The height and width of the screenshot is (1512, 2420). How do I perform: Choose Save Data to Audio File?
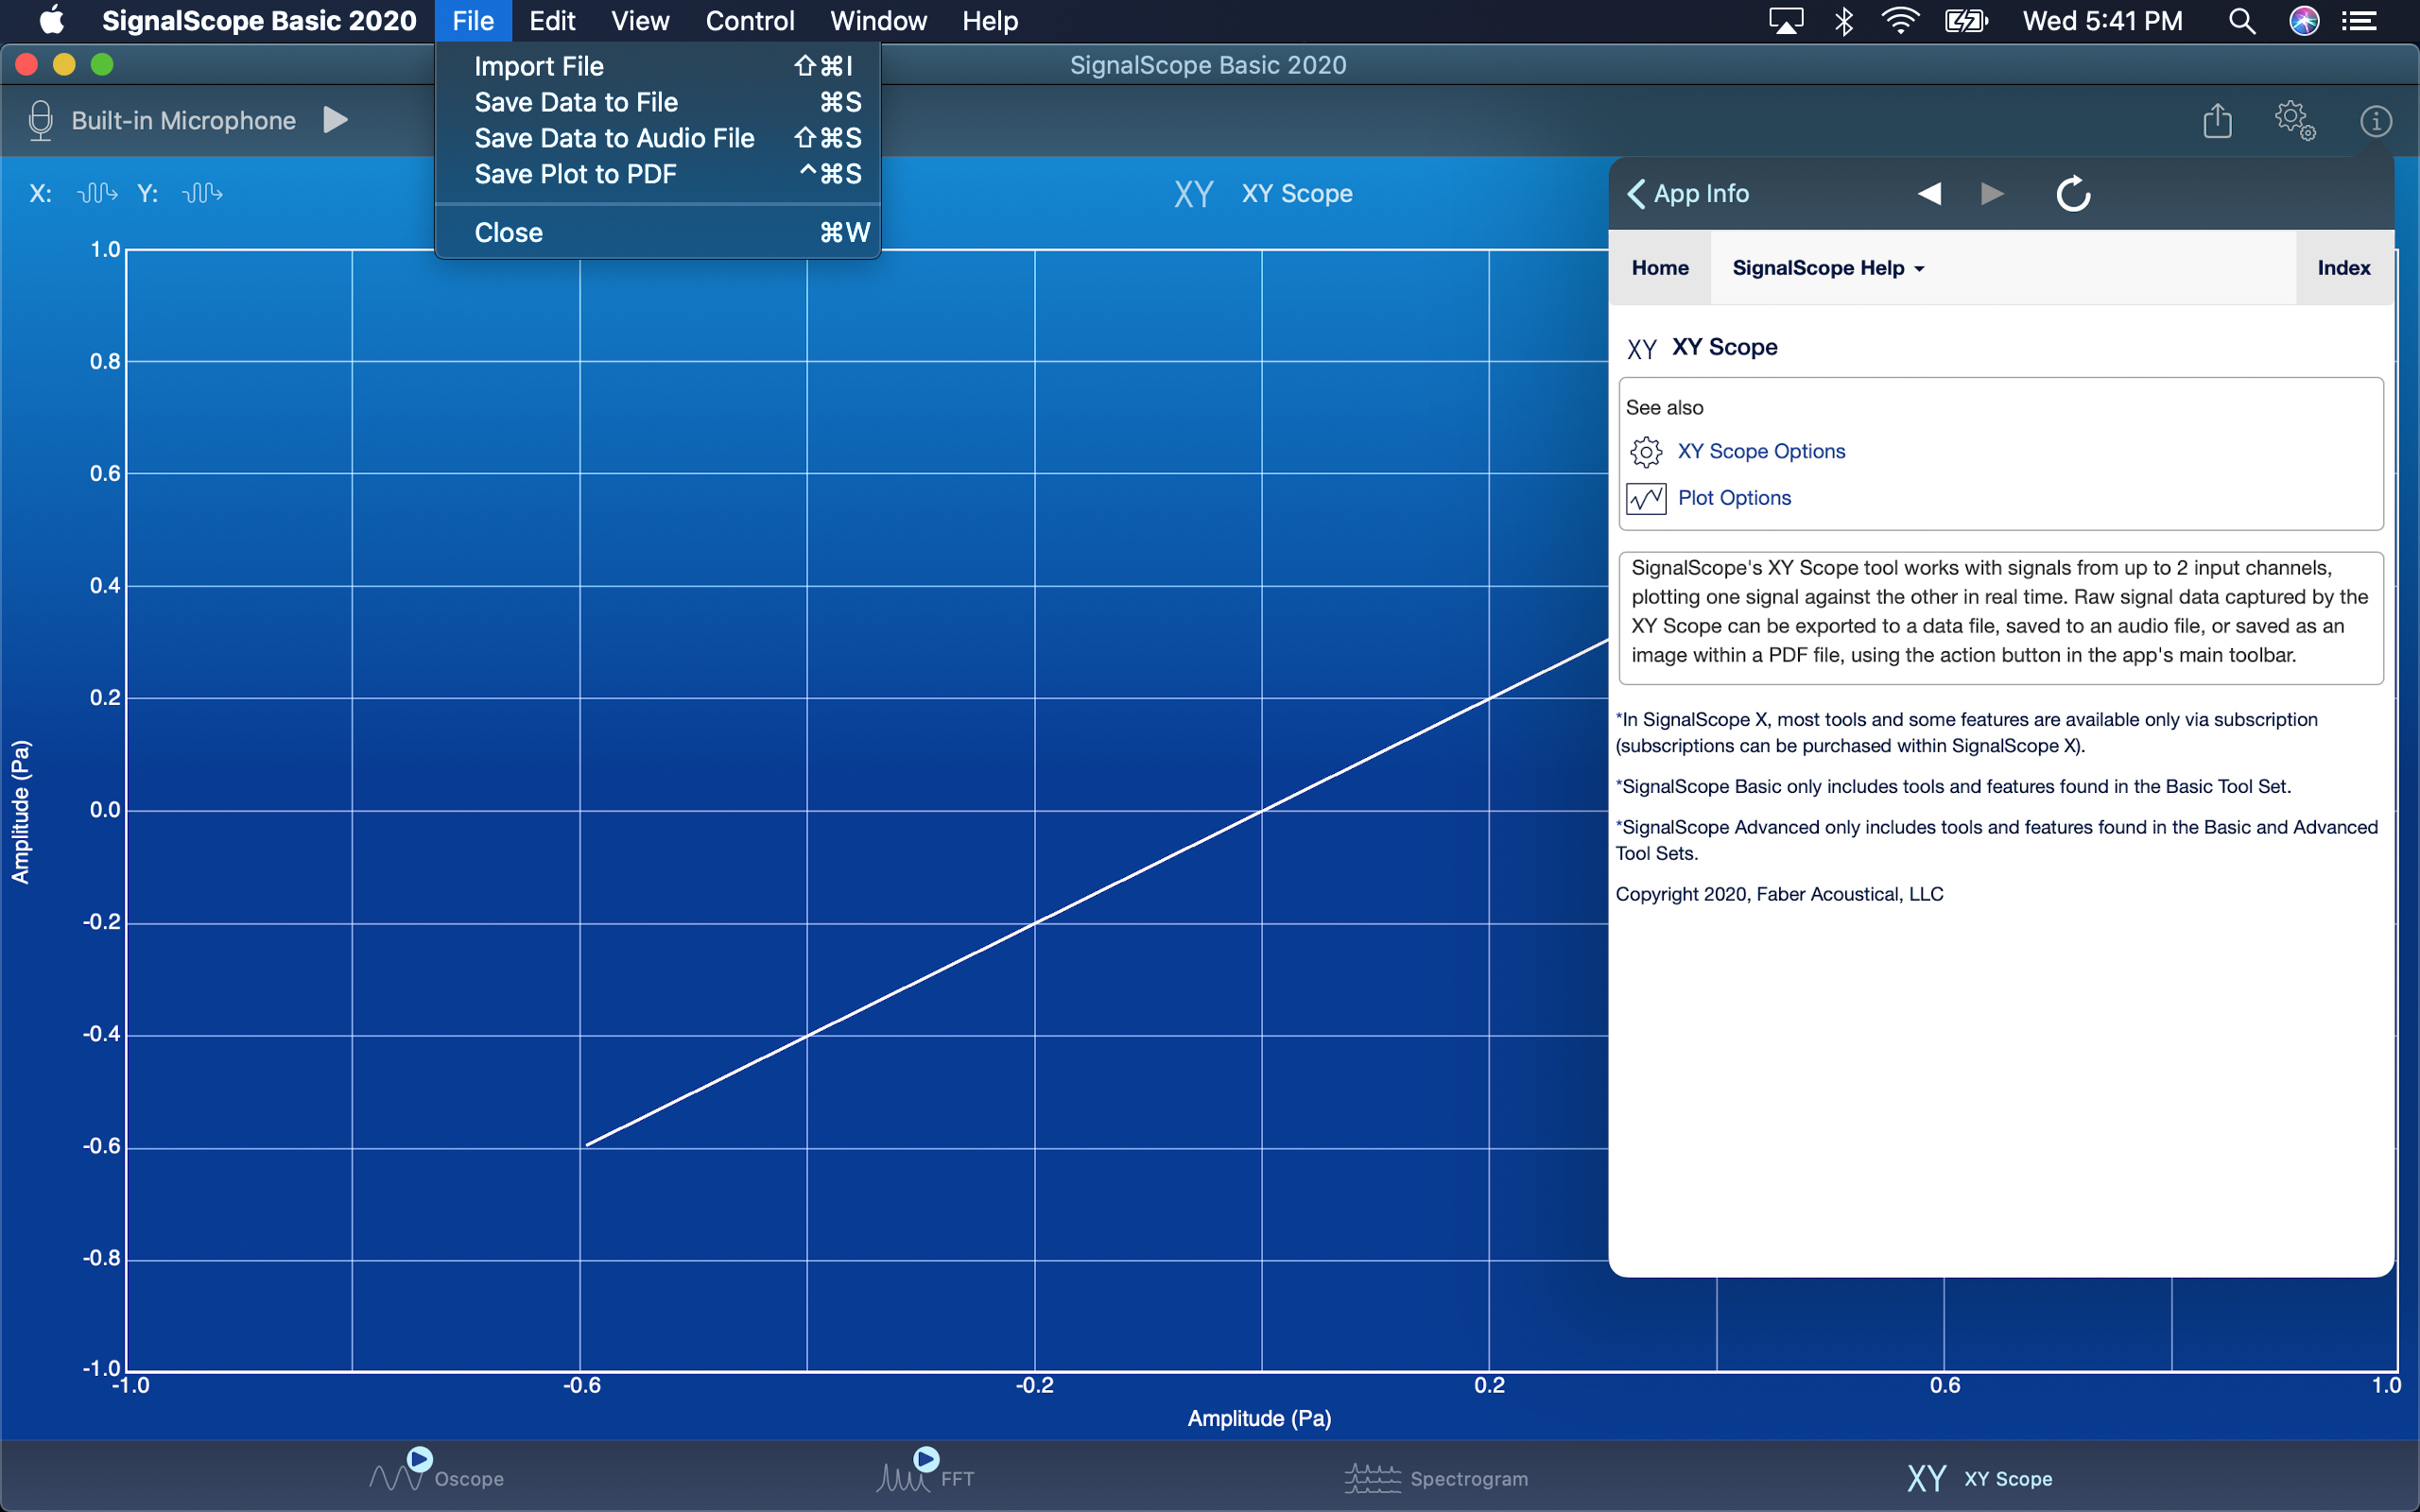pyautogui.click(x=658, y=138)
